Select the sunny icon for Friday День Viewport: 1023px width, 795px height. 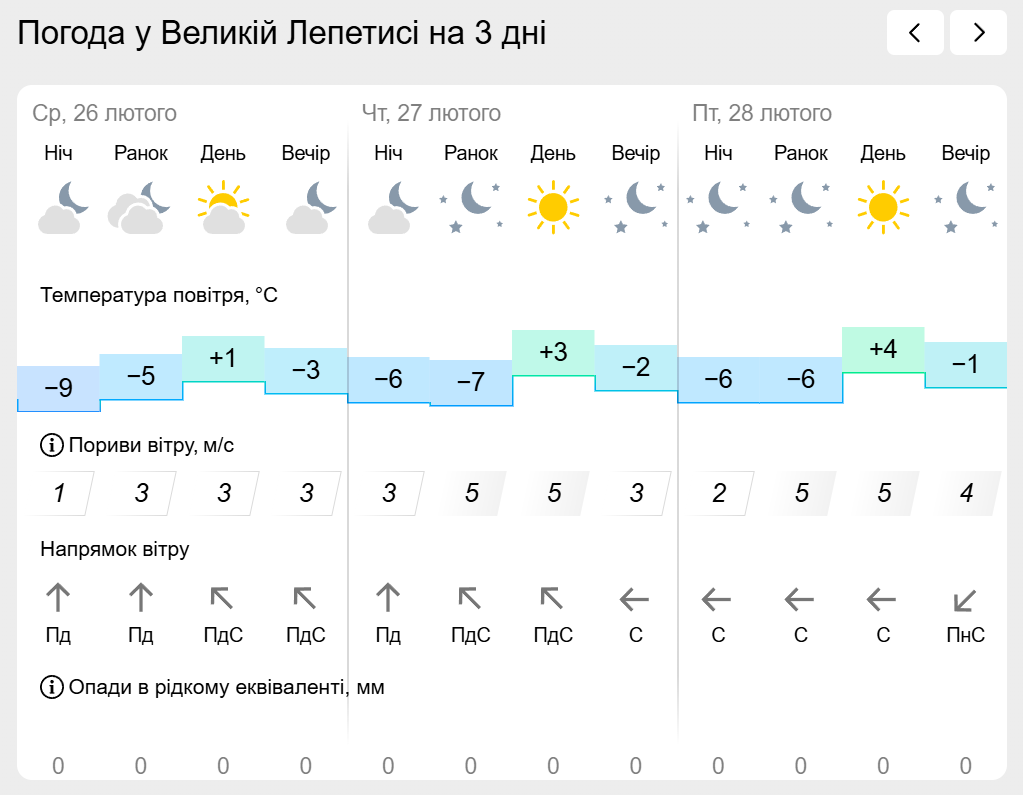click(x=883, y=207)
